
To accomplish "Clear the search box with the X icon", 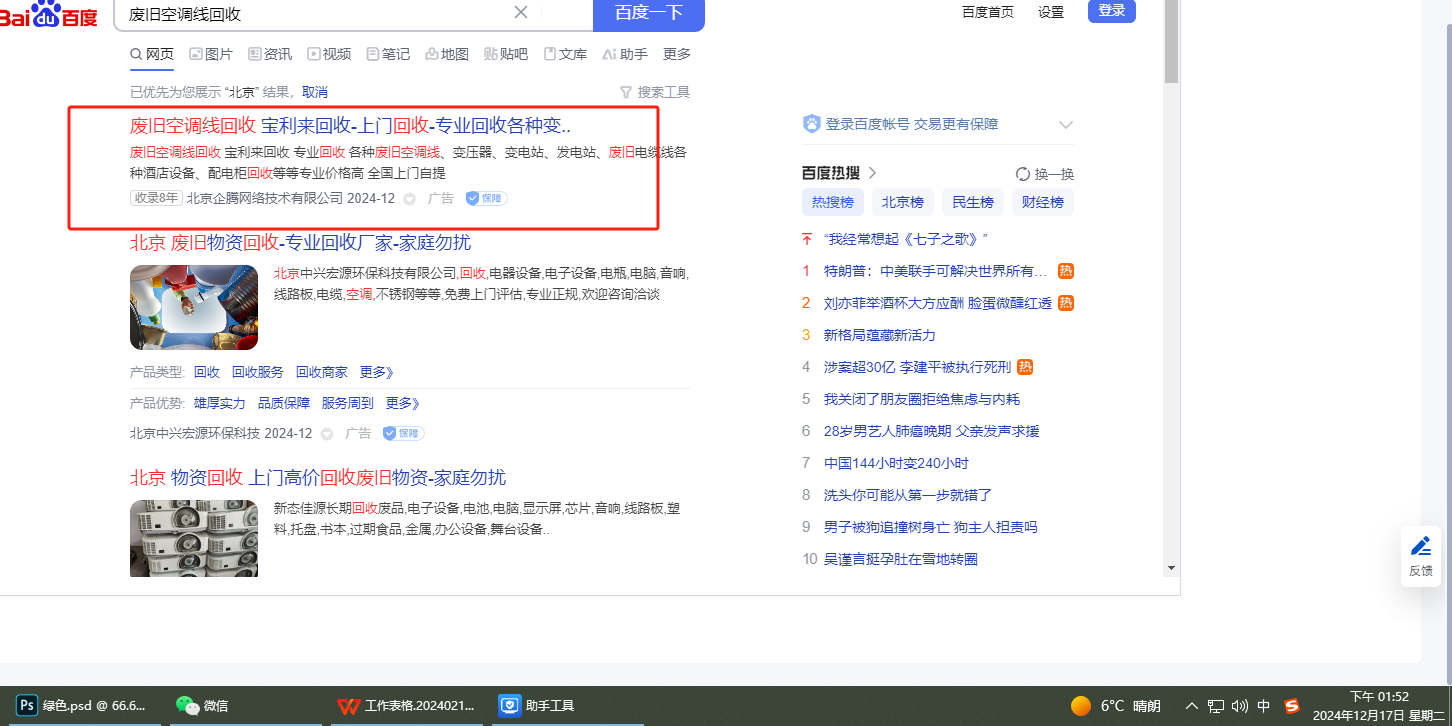I will [x=521, y=12].
